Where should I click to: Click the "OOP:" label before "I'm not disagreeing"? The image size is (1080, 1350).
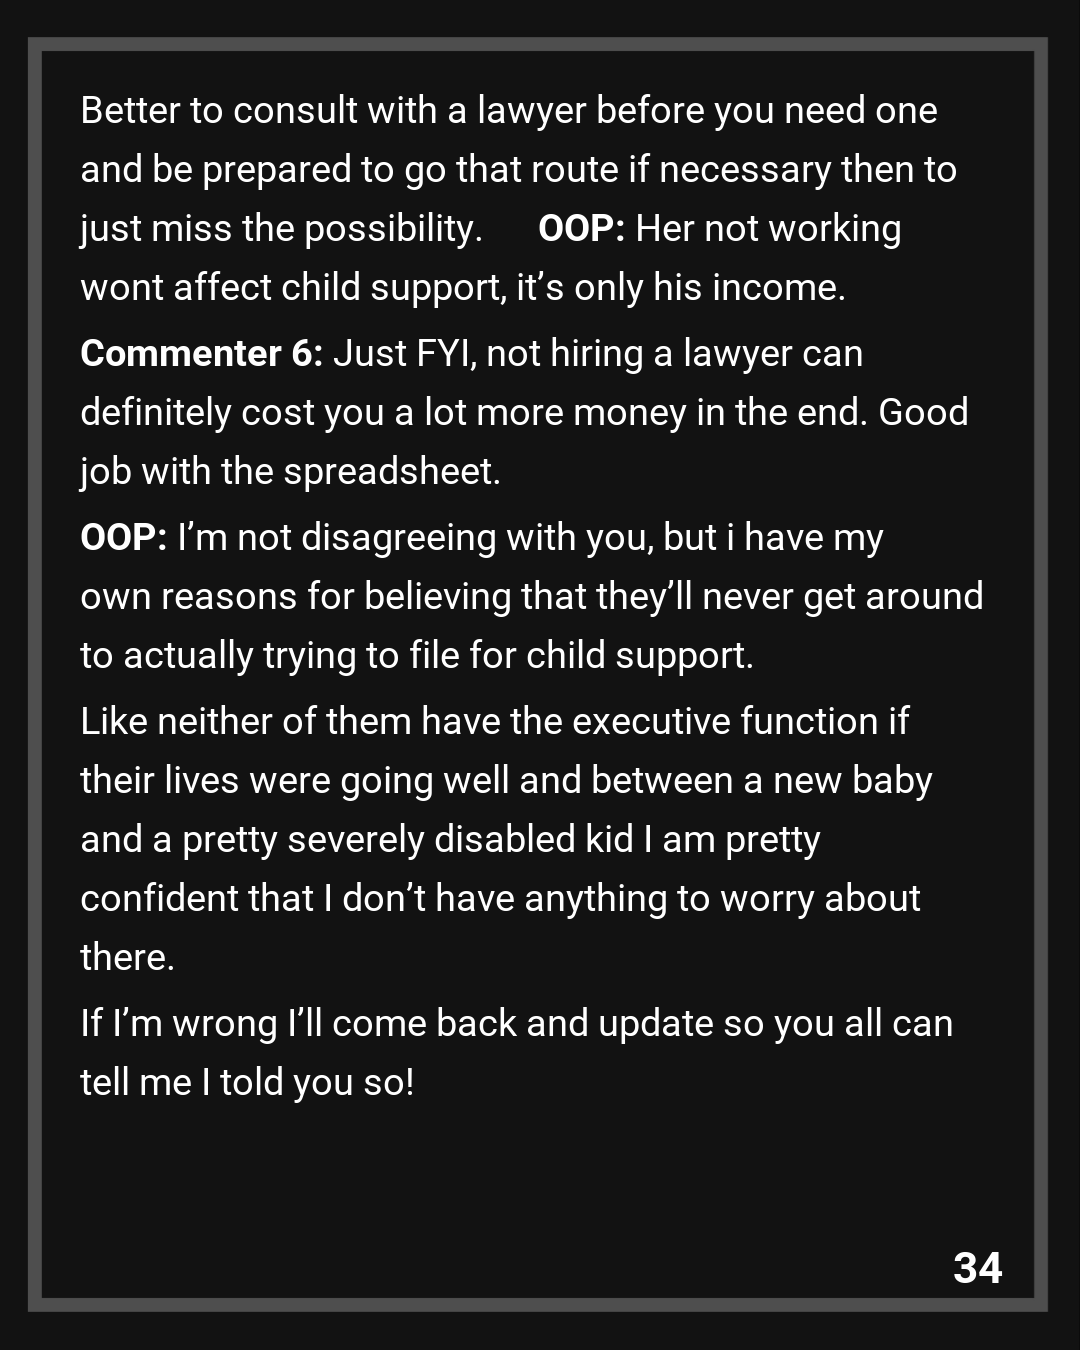coord(123,537)
